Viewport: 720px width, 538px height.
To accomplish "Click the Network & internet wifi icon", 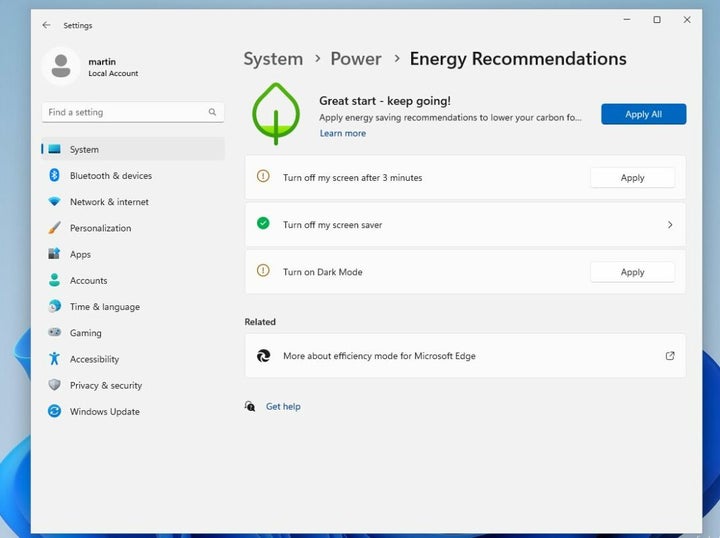I will (x=54, y=202).
